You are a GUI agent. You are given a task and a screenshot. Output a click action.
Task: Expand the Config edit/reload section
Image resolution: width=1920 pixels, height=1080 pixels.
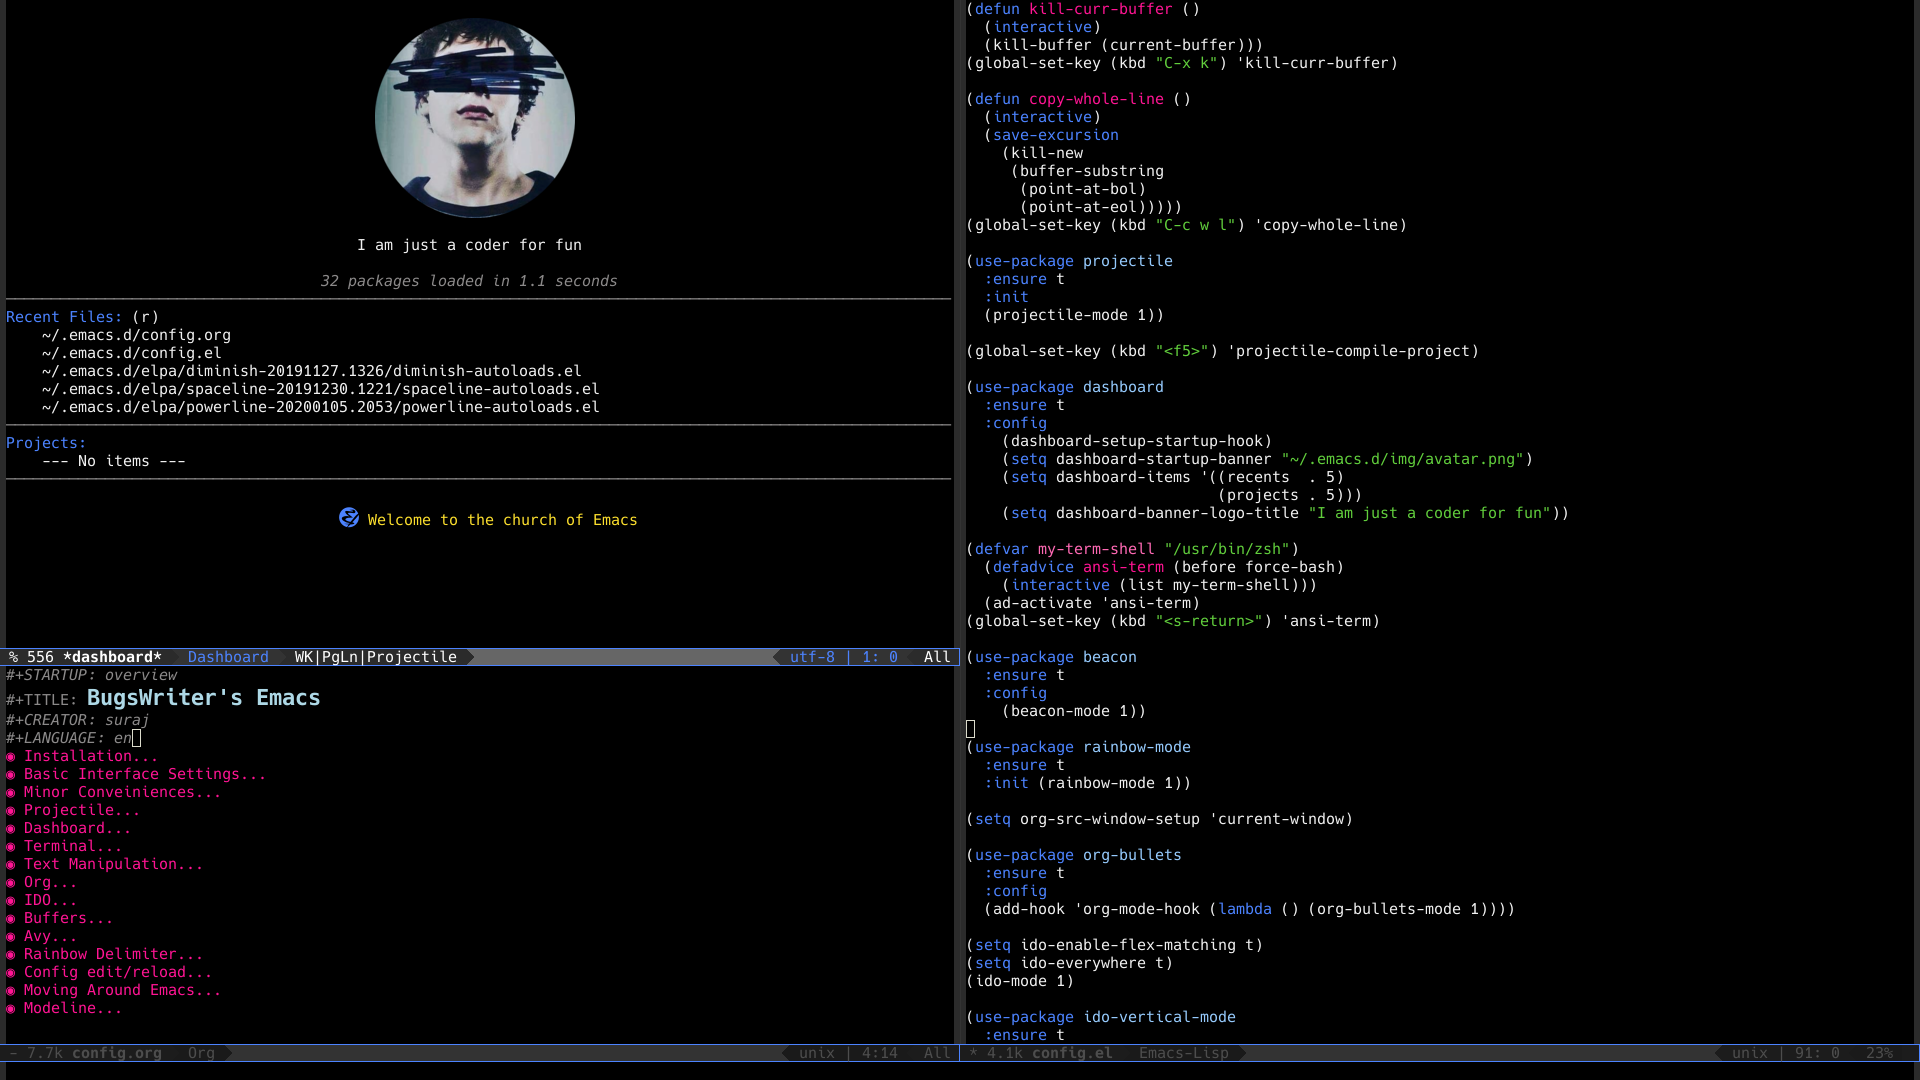117,972
